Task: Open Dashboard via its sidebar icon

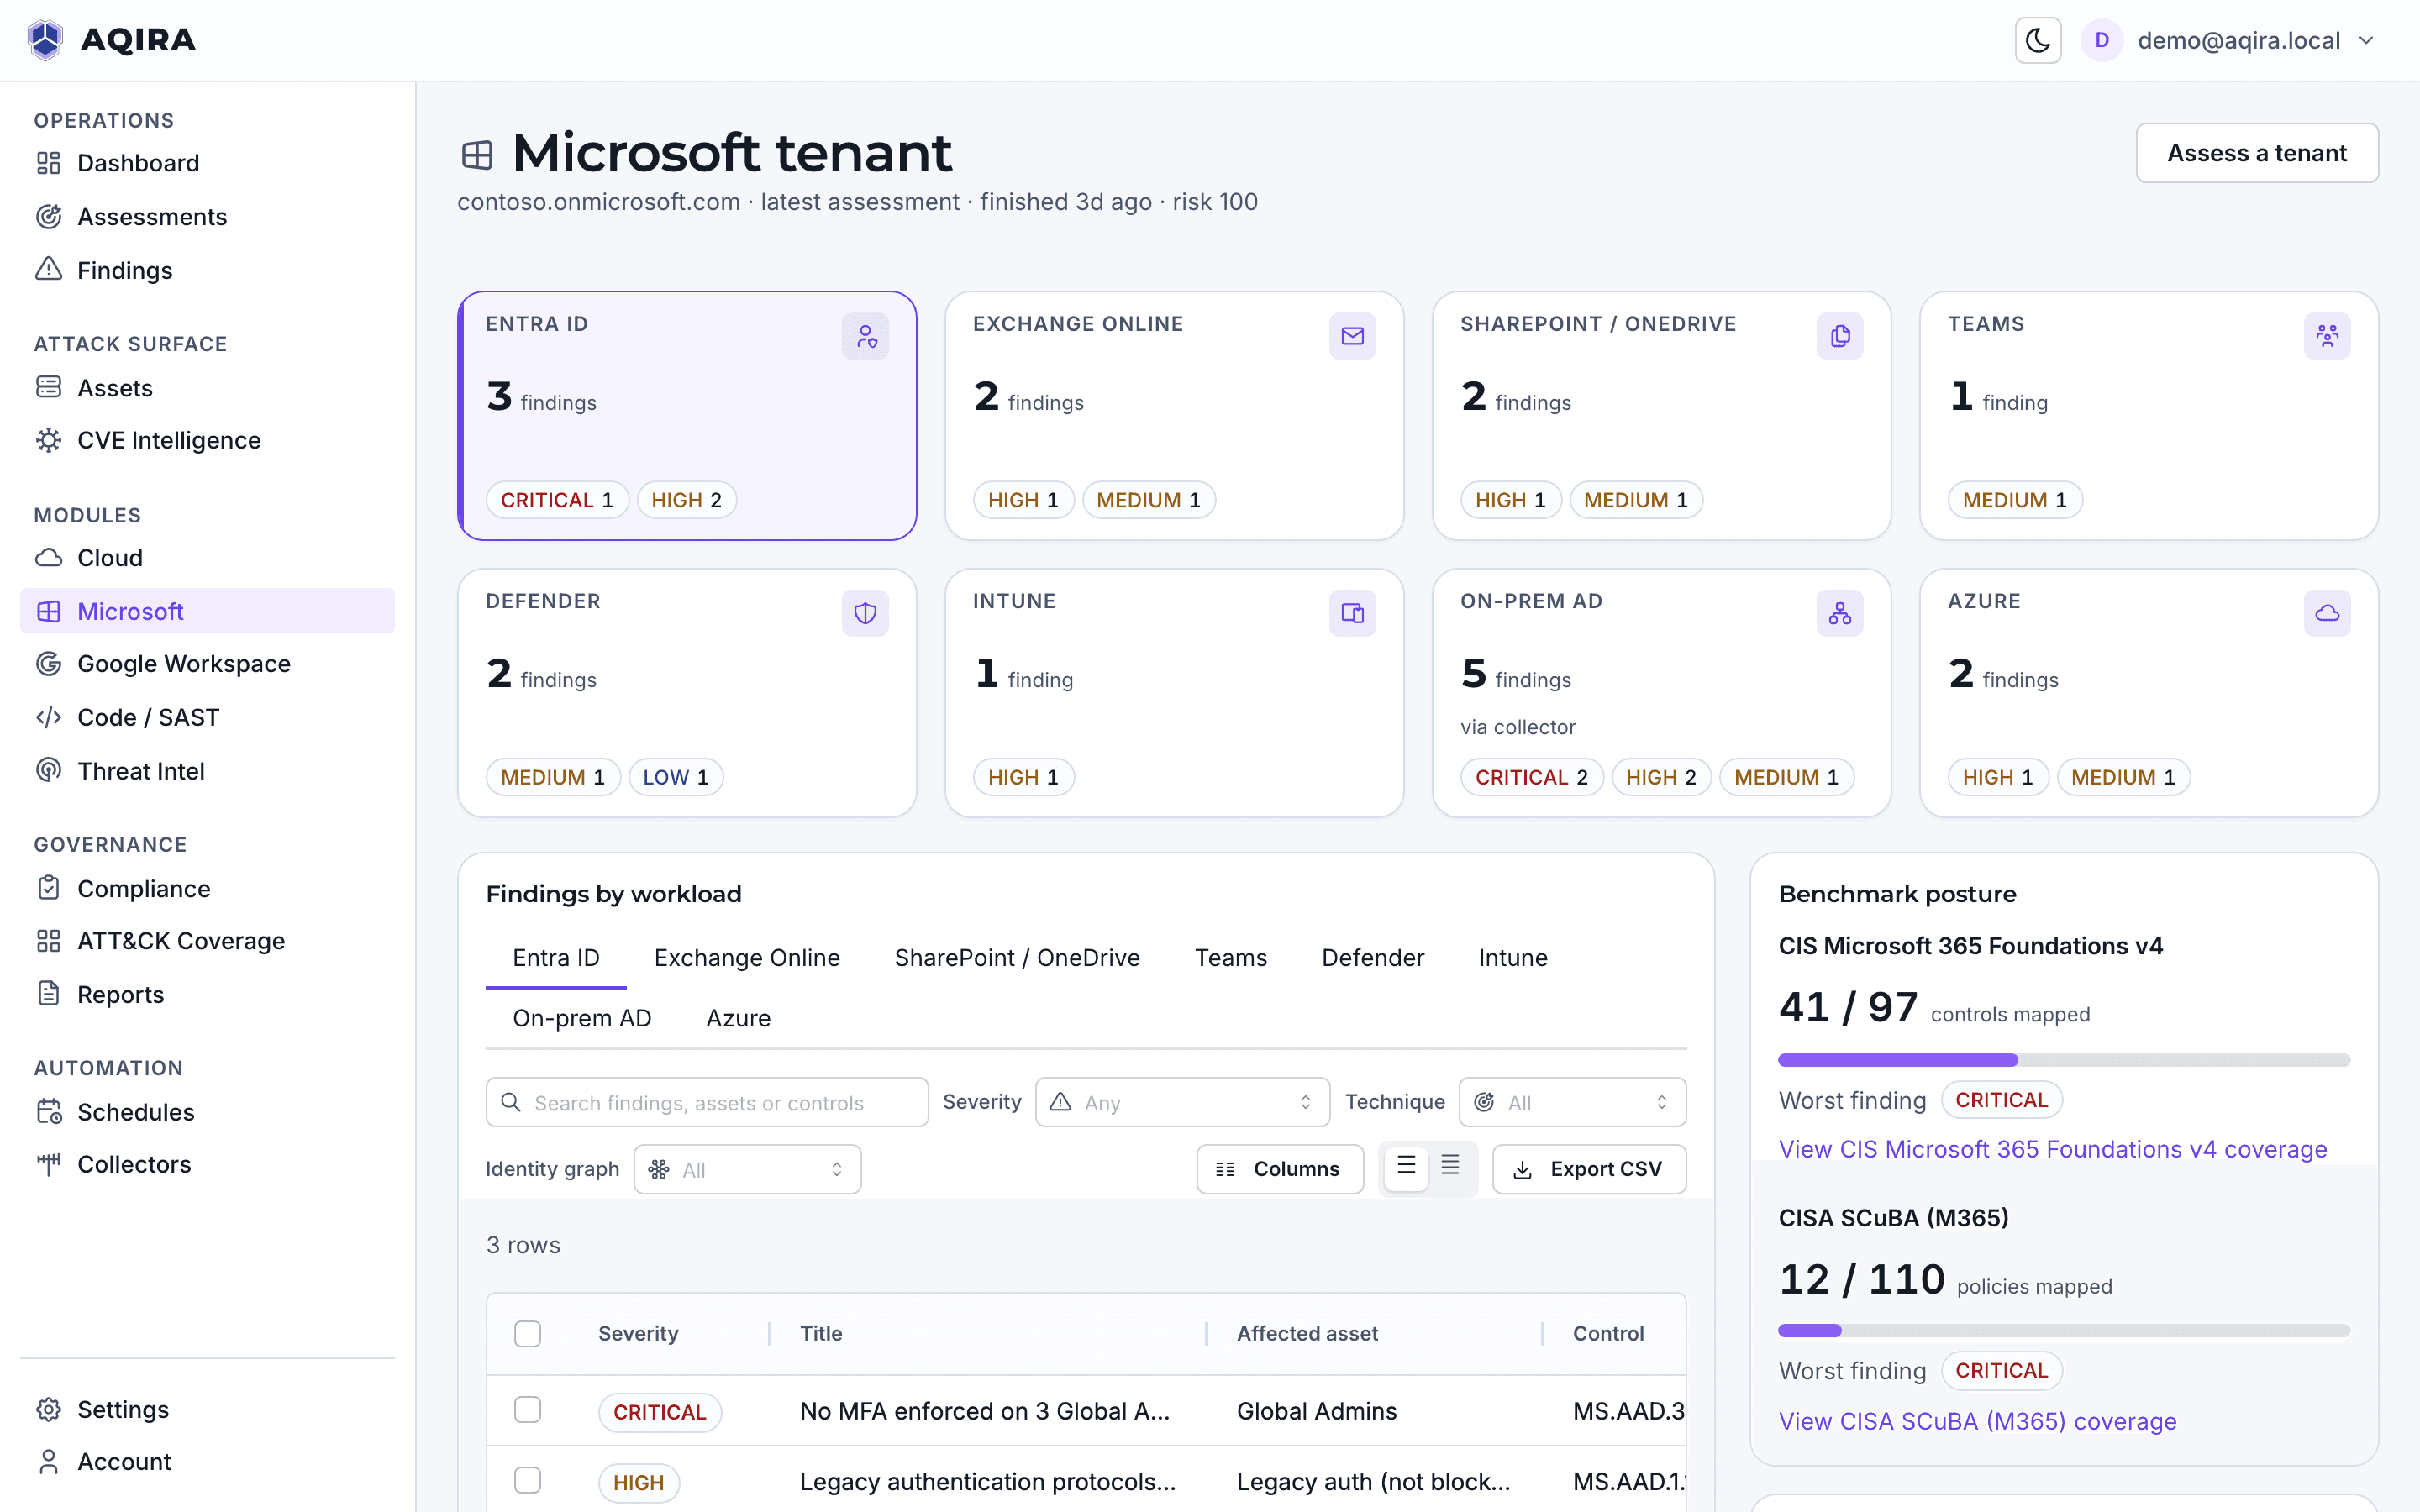Action: (48, 162)
